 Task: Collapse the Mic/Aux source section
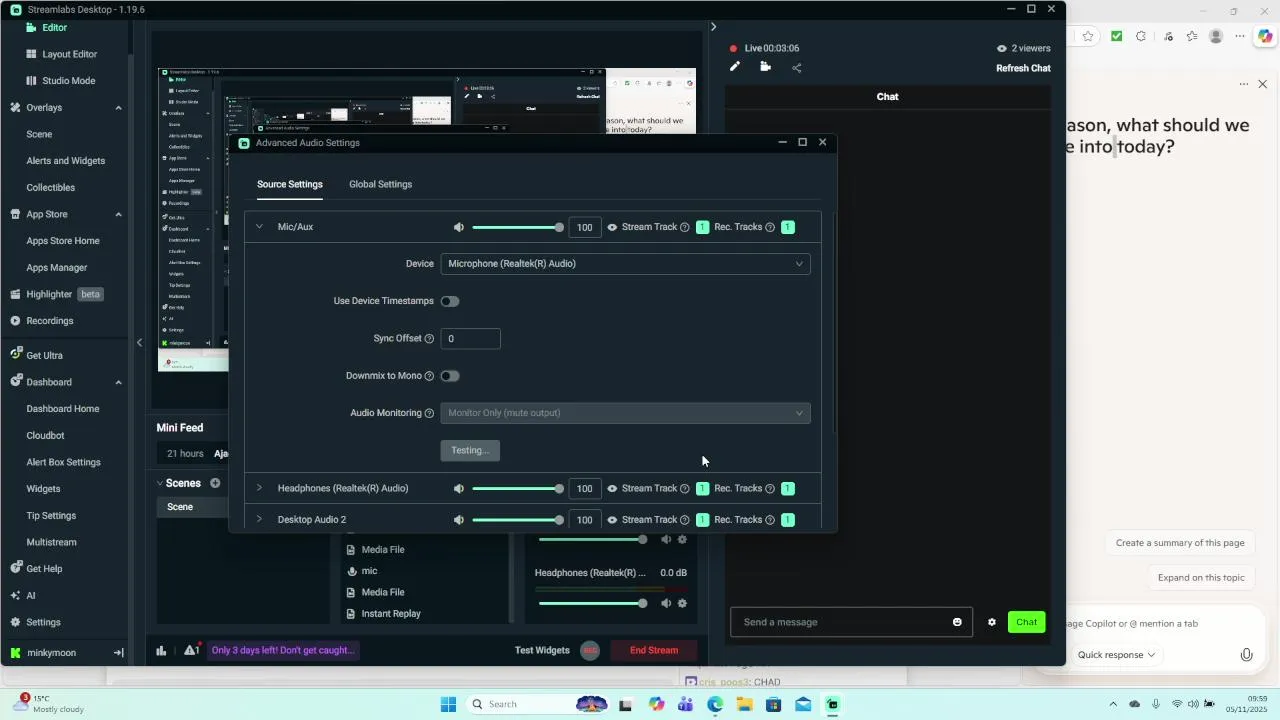[x=259, y=227]
